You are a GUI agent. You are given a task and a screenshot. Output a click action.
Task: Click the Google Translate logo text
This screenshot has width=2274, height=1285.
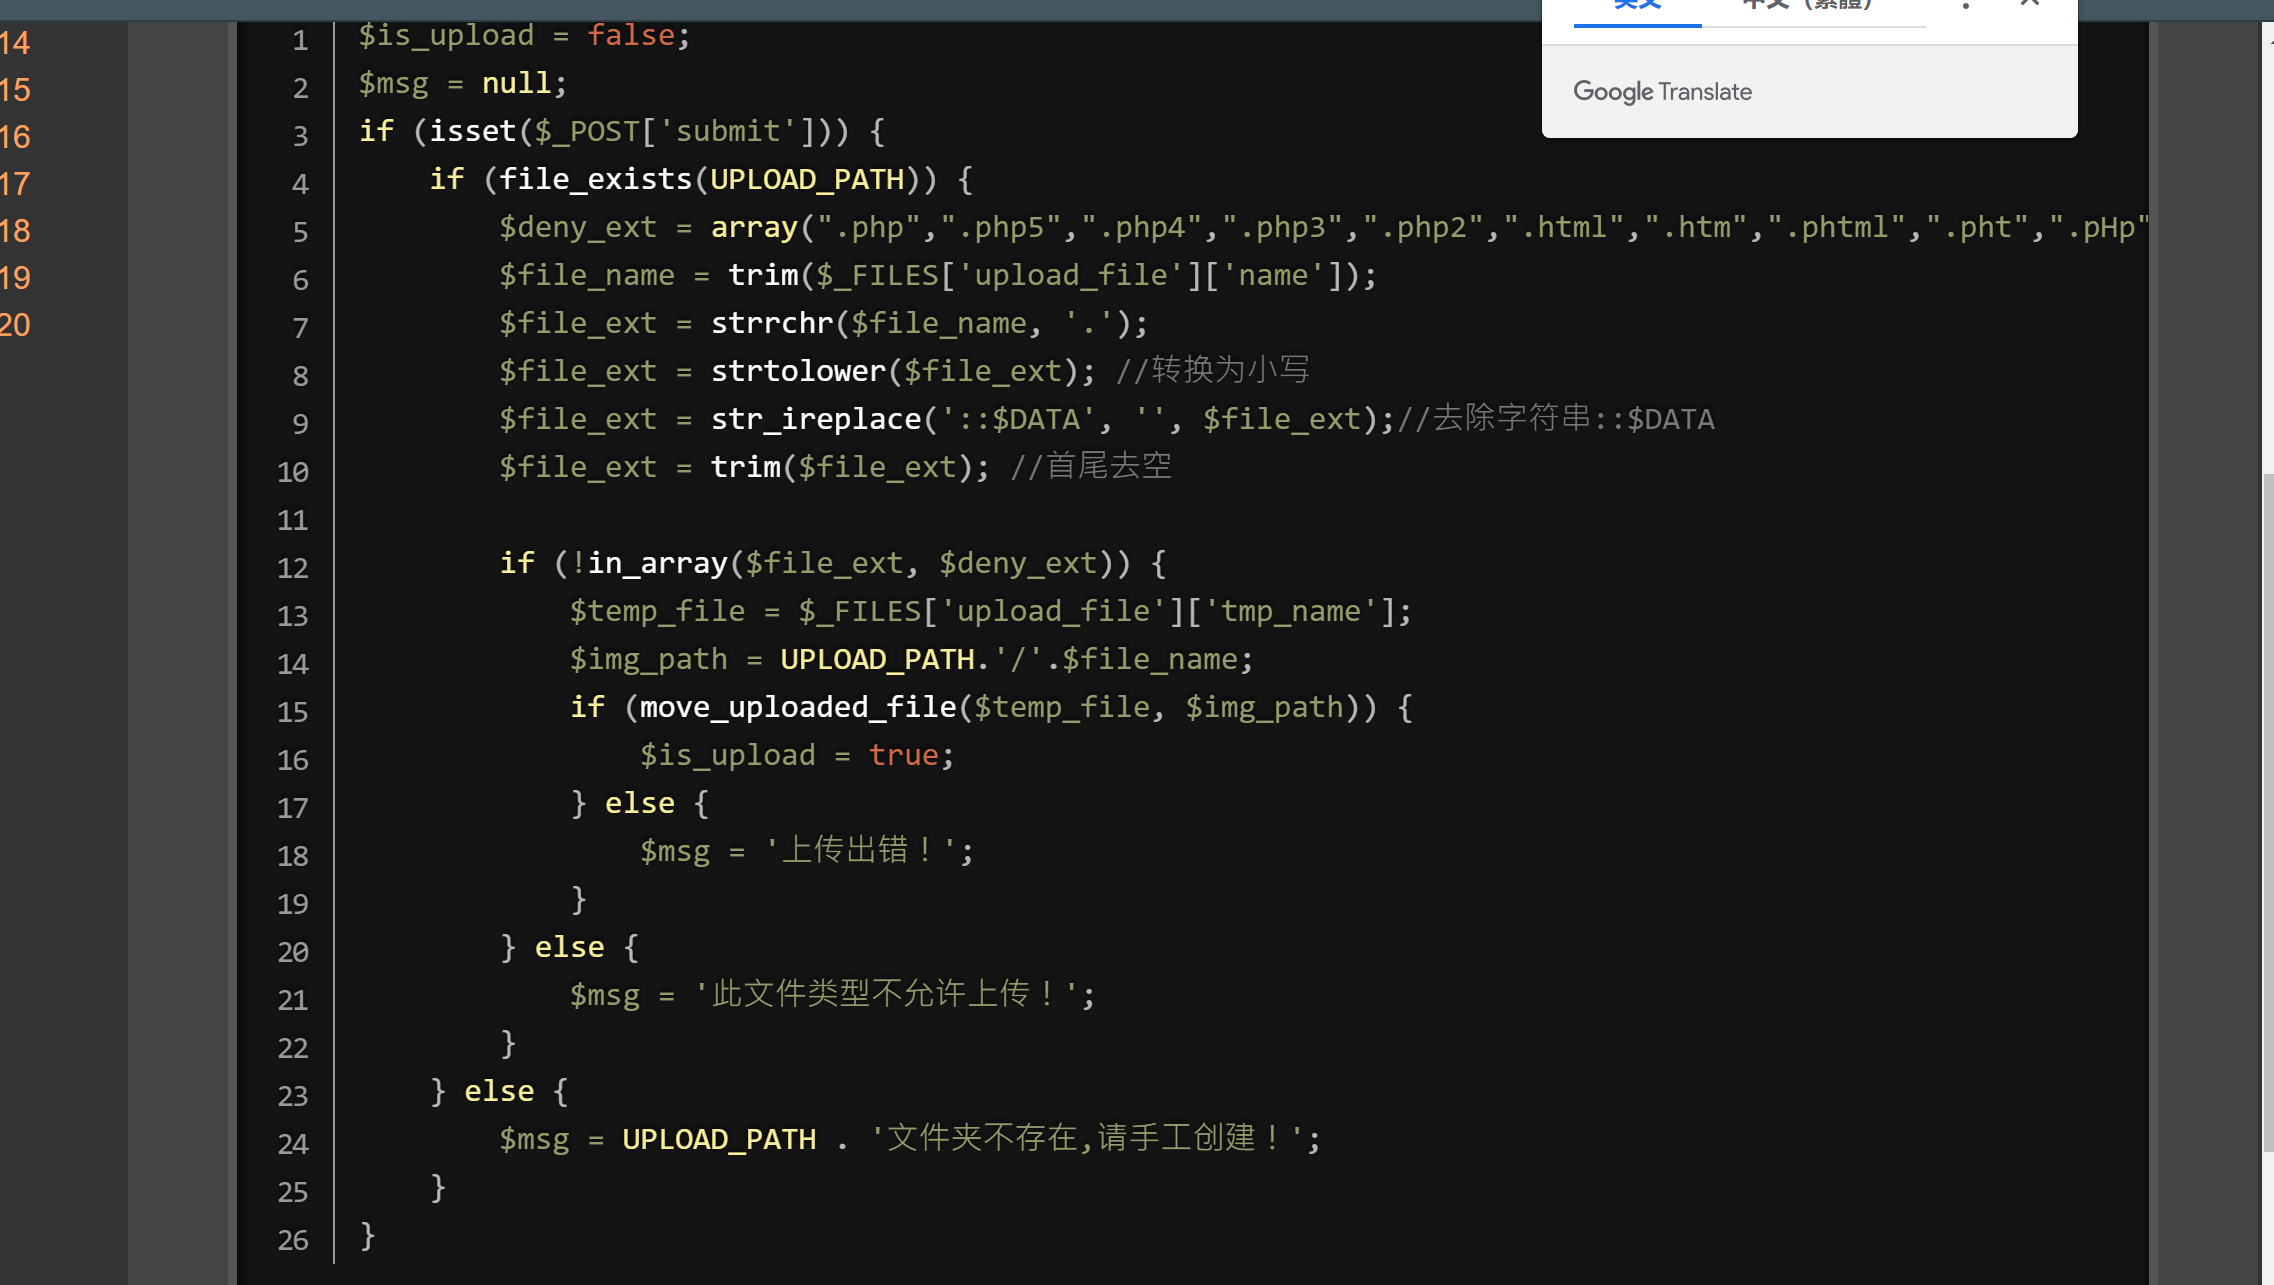[x=1662, y=92]
